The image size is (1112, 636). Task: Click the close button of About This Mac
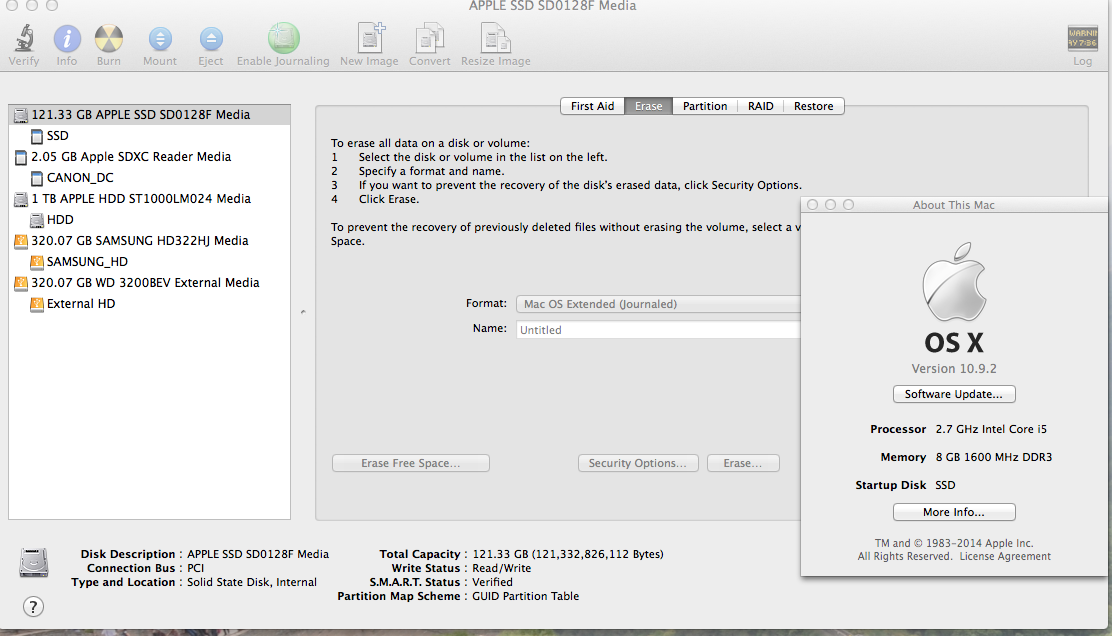coord(813,205)
